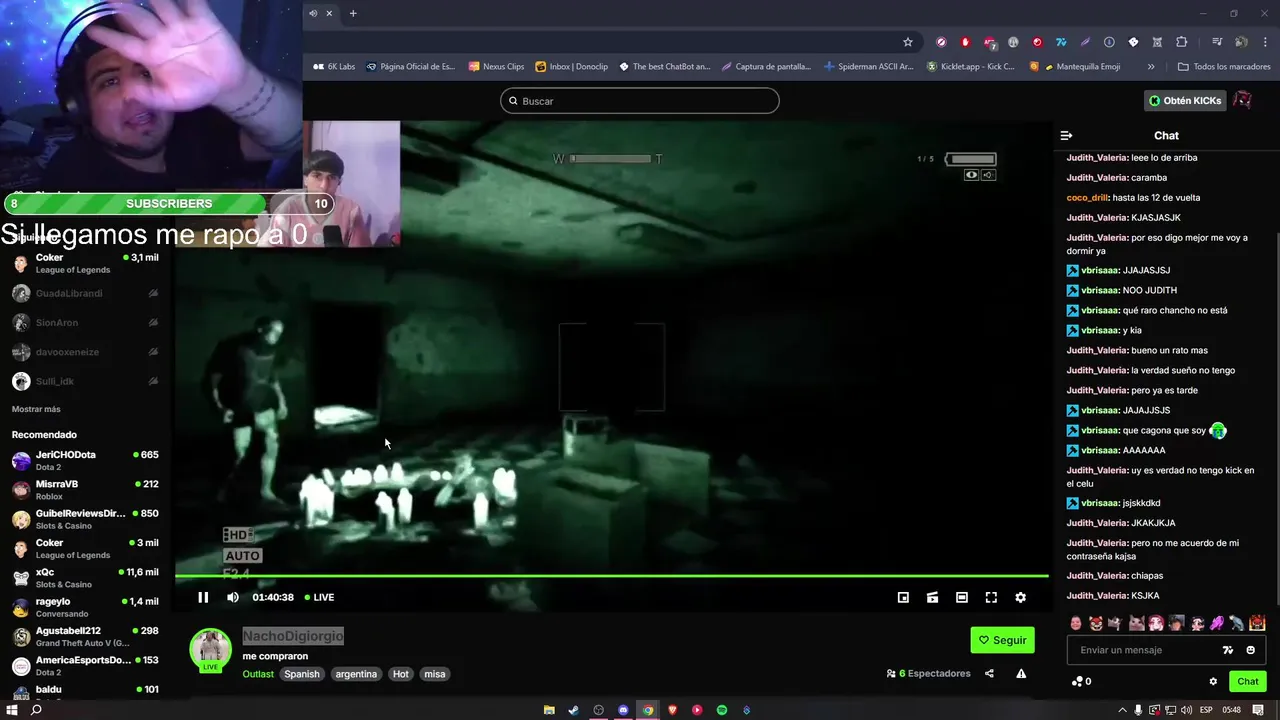This screenshot has width=1280, height=720.
Task: Open davooxeneize offline followed channel
Action: 87,352
